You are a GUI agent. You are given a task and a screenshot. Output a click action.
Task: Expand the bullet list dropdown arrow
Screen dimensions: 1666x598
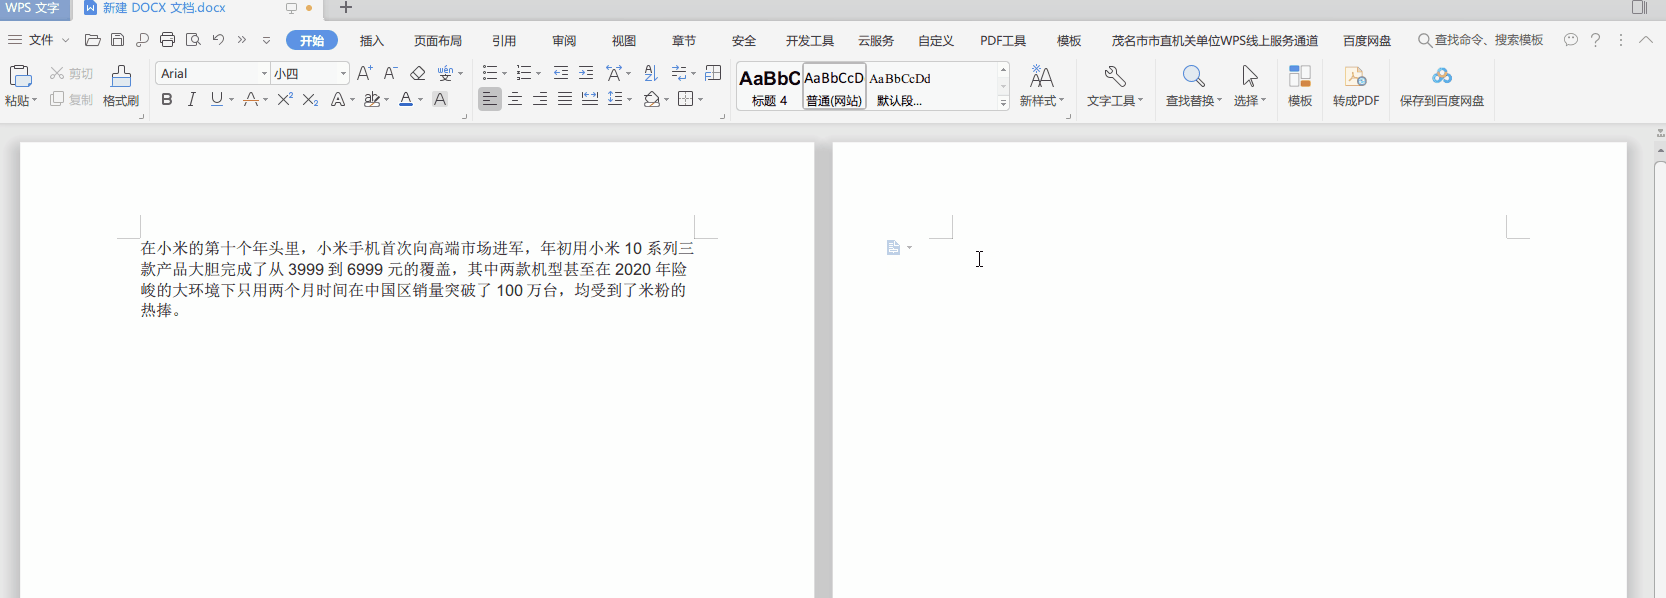(504, 73)
